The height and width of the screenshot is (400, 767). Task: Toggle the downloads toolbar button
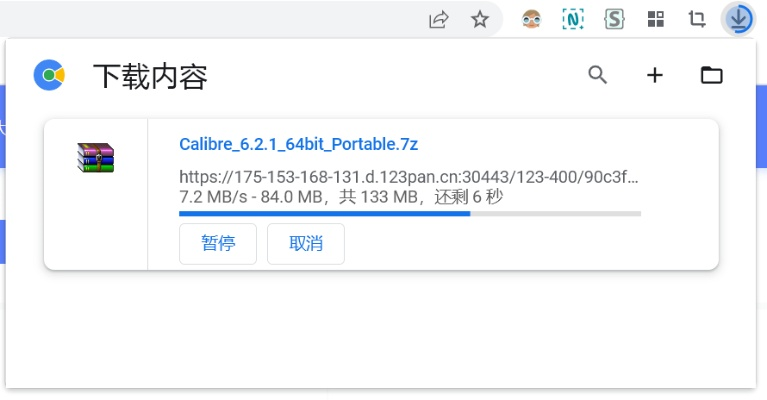click(738, 19)
